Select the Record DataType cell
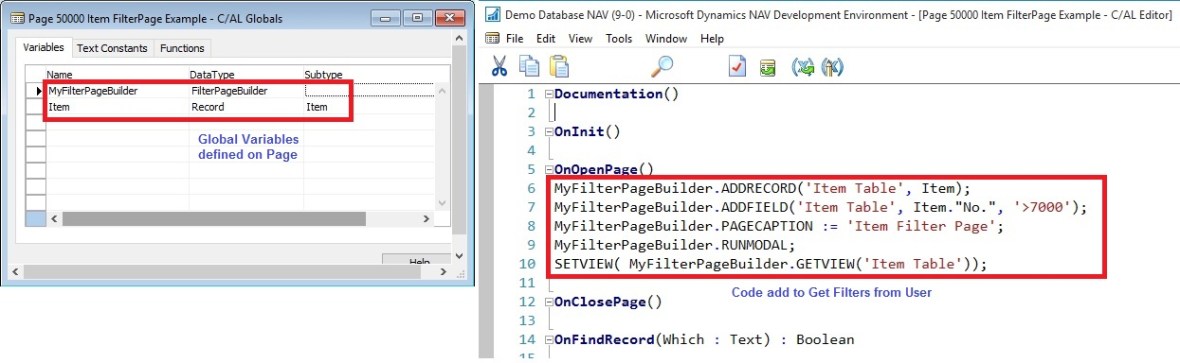 [x=246, y=107]
